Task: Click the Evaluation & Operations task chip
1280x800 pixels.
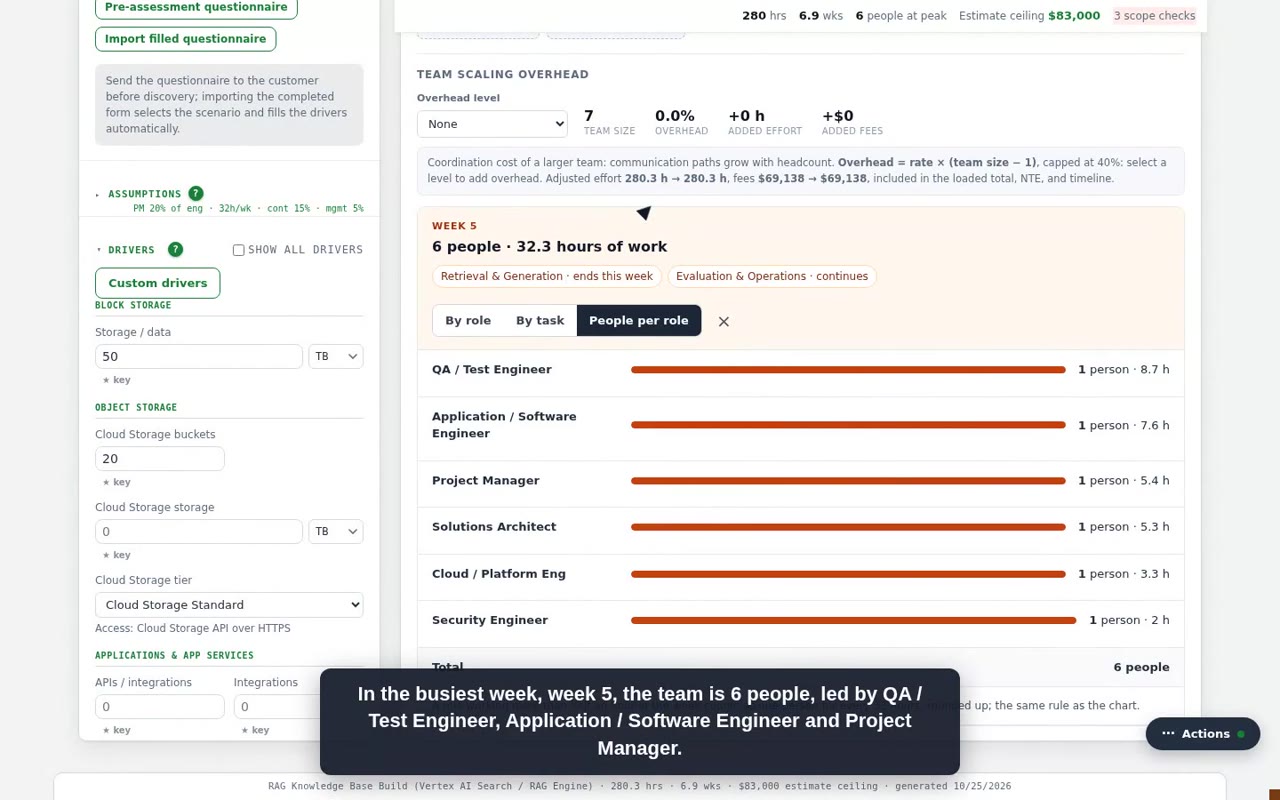Action: tap(772, 276)
